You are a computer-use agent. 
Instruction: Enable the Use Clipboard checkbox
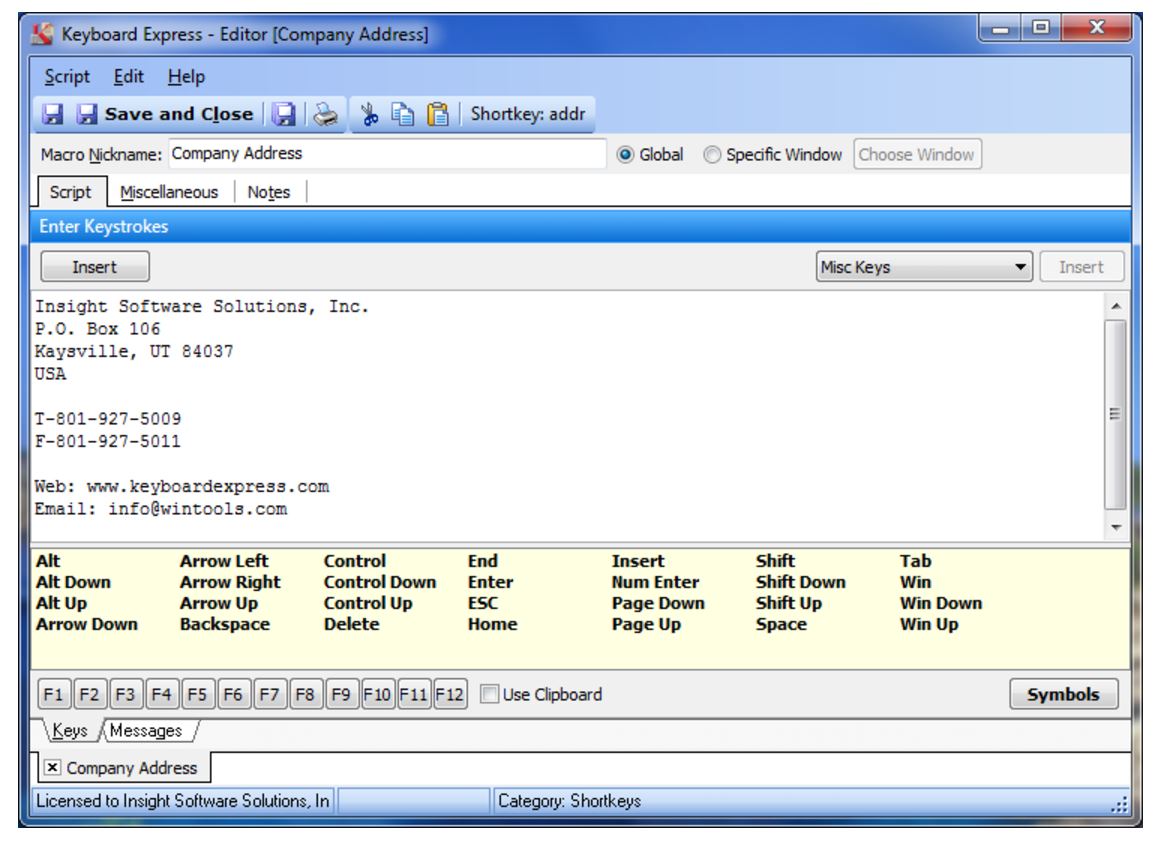[x=490, y=694]
